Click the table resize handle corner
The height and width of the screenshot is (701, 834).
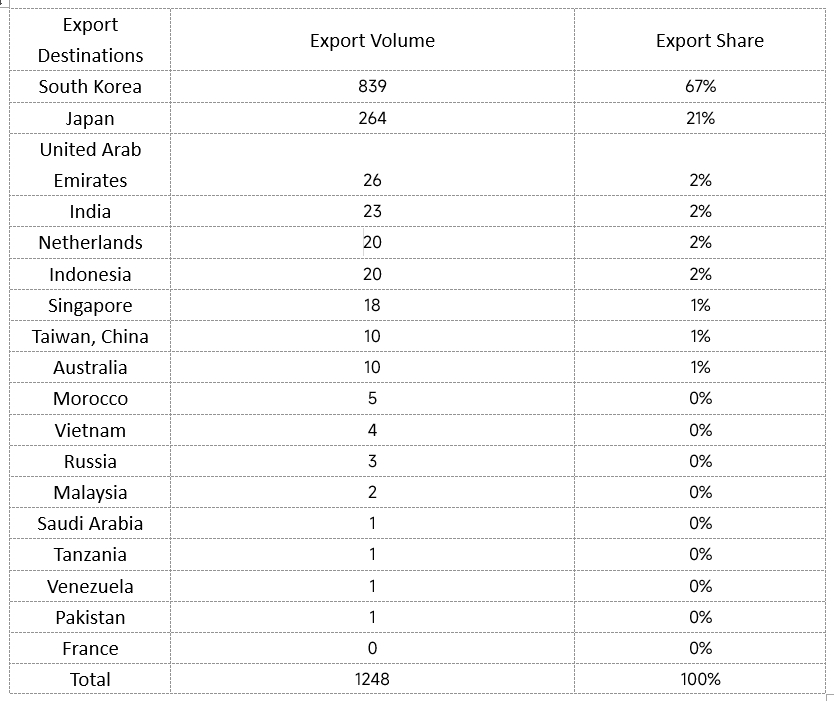coord(830,697)
